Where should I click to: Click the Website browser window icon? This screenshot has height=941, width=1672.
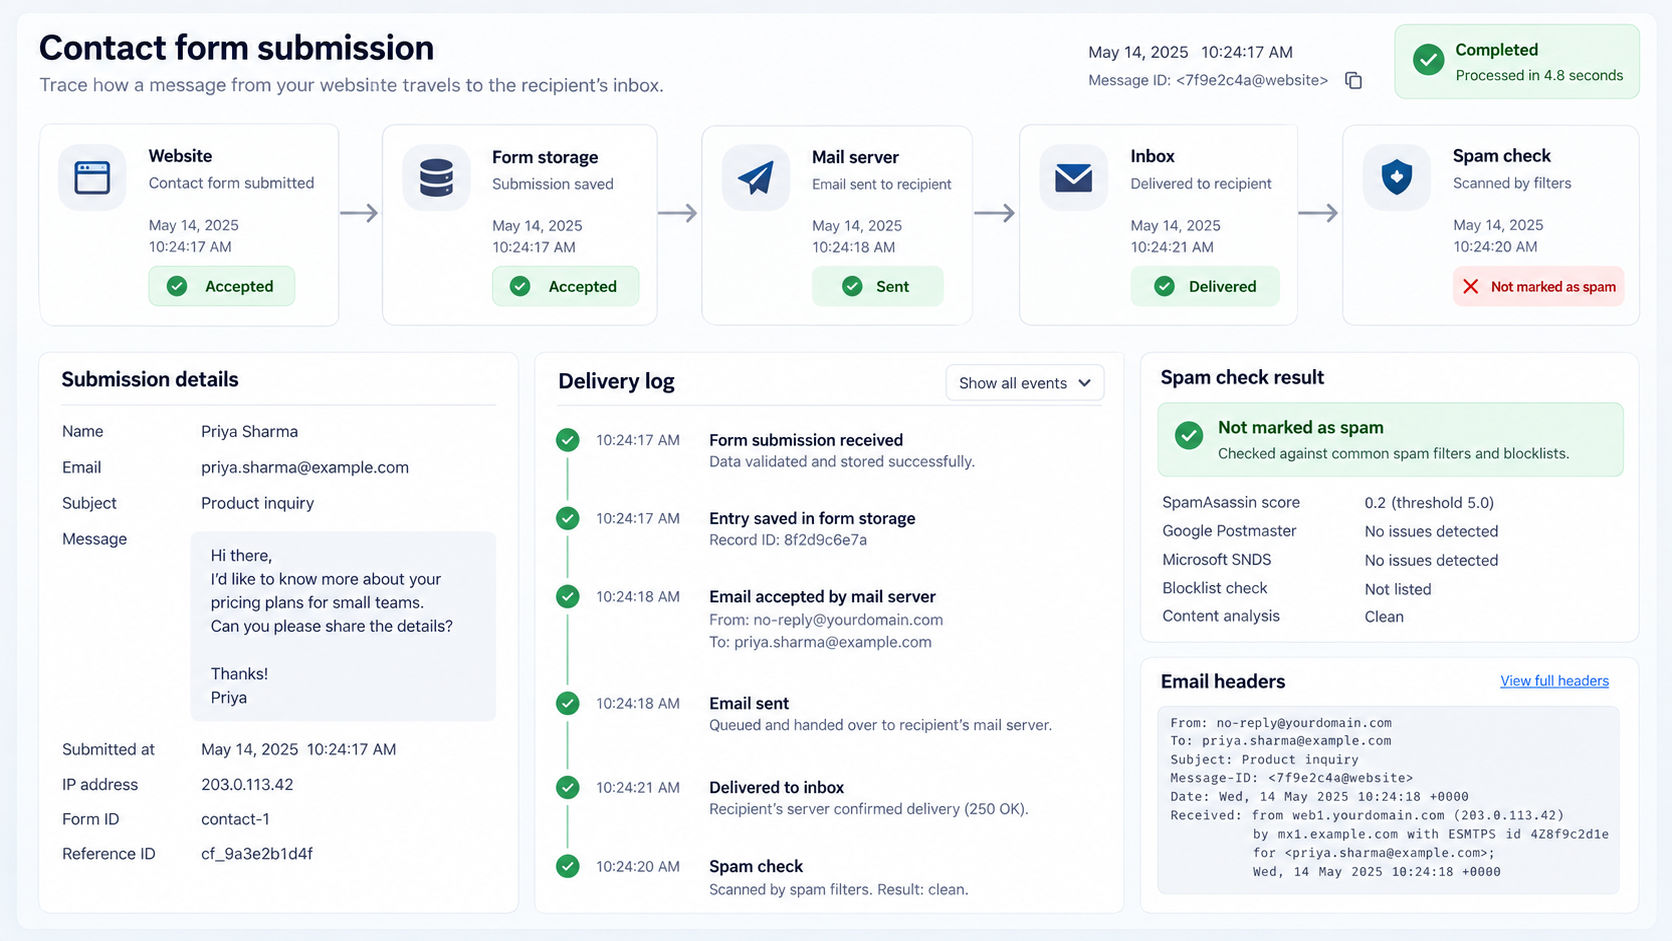point(92,177)
